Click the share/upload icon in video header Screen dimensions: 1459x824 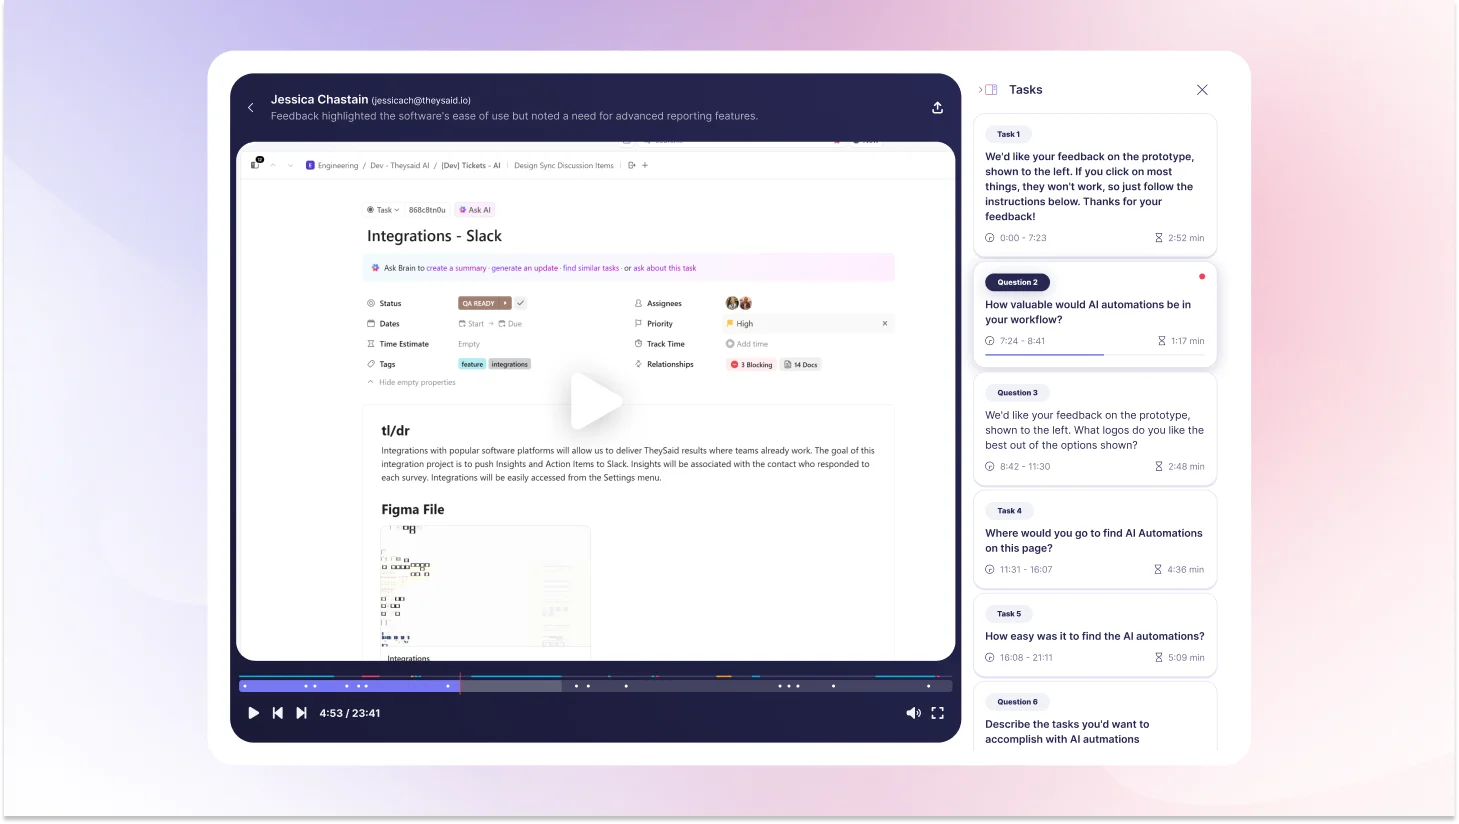coord(937,107)
